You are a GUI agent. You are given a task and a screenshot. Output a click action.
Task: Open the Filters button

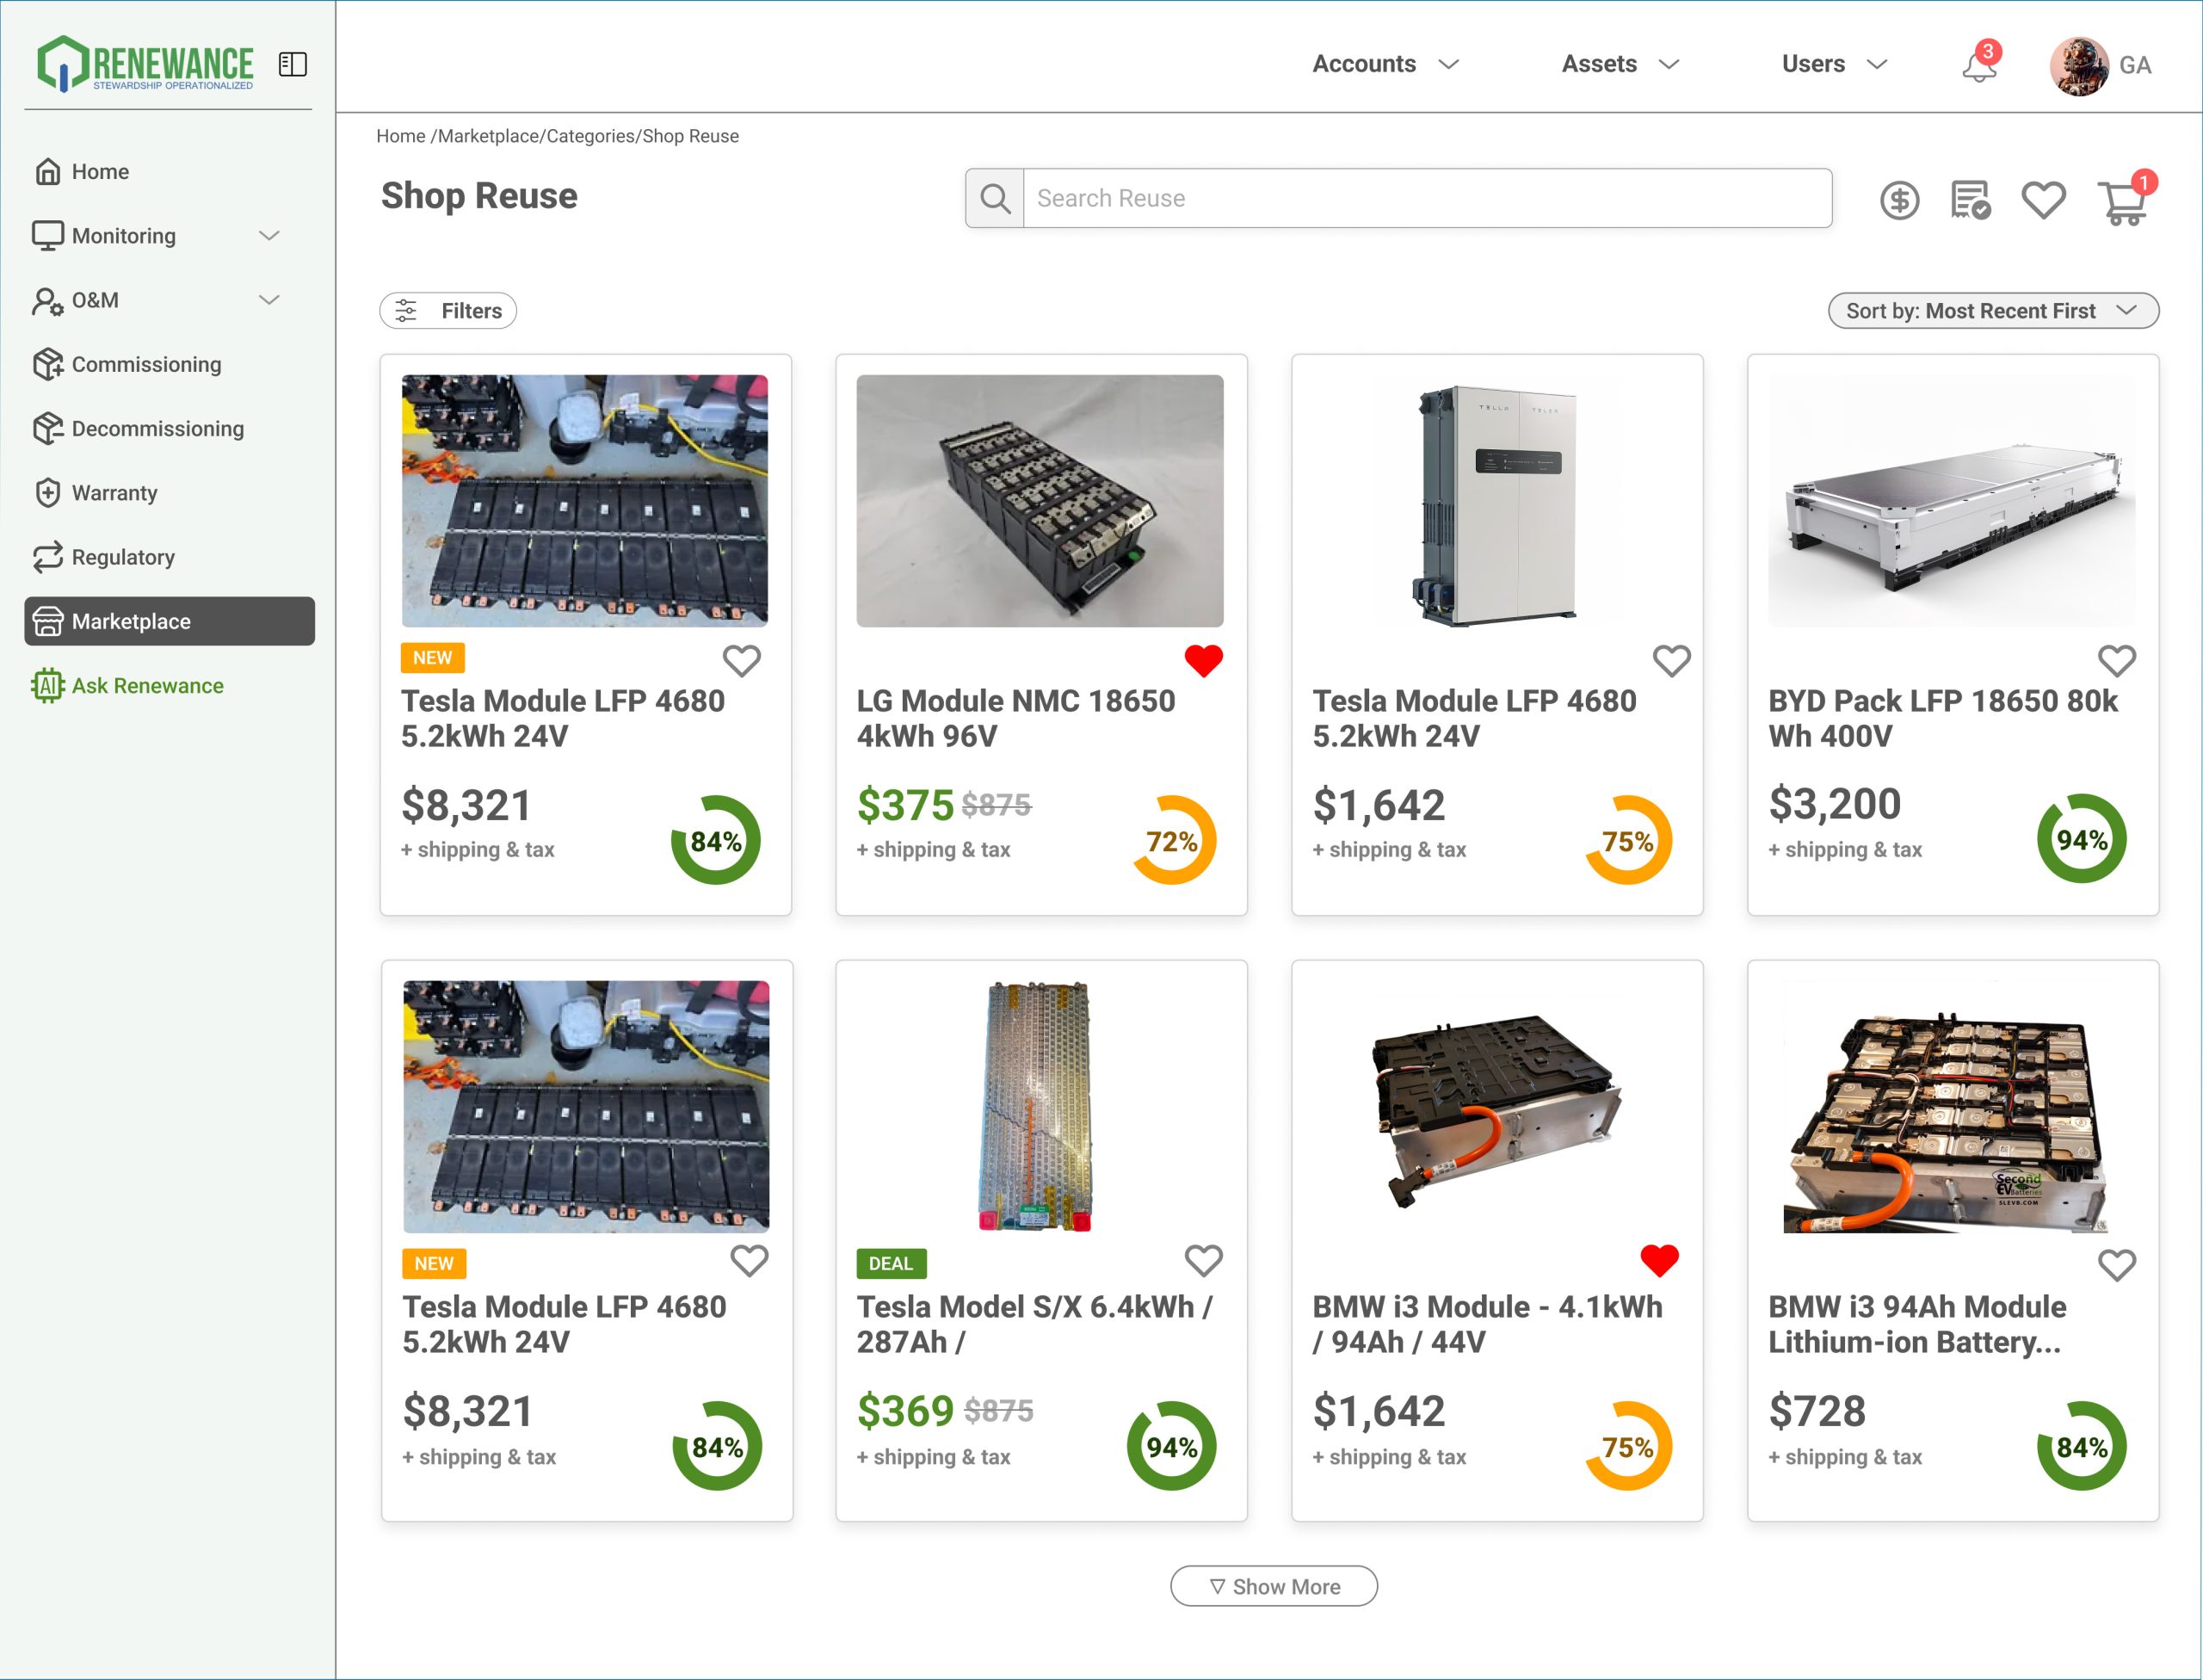click(448, 311)
